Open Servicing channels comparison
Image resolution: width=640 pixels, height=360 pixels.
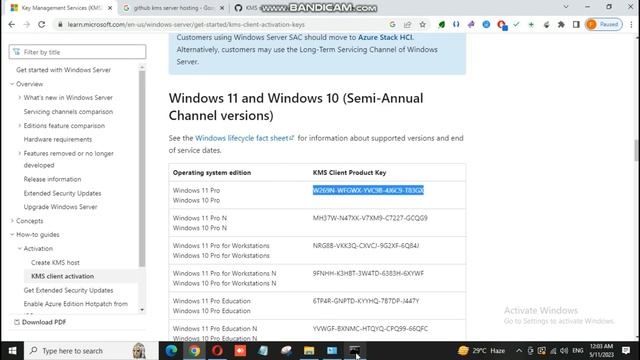[x=68, y=111]
